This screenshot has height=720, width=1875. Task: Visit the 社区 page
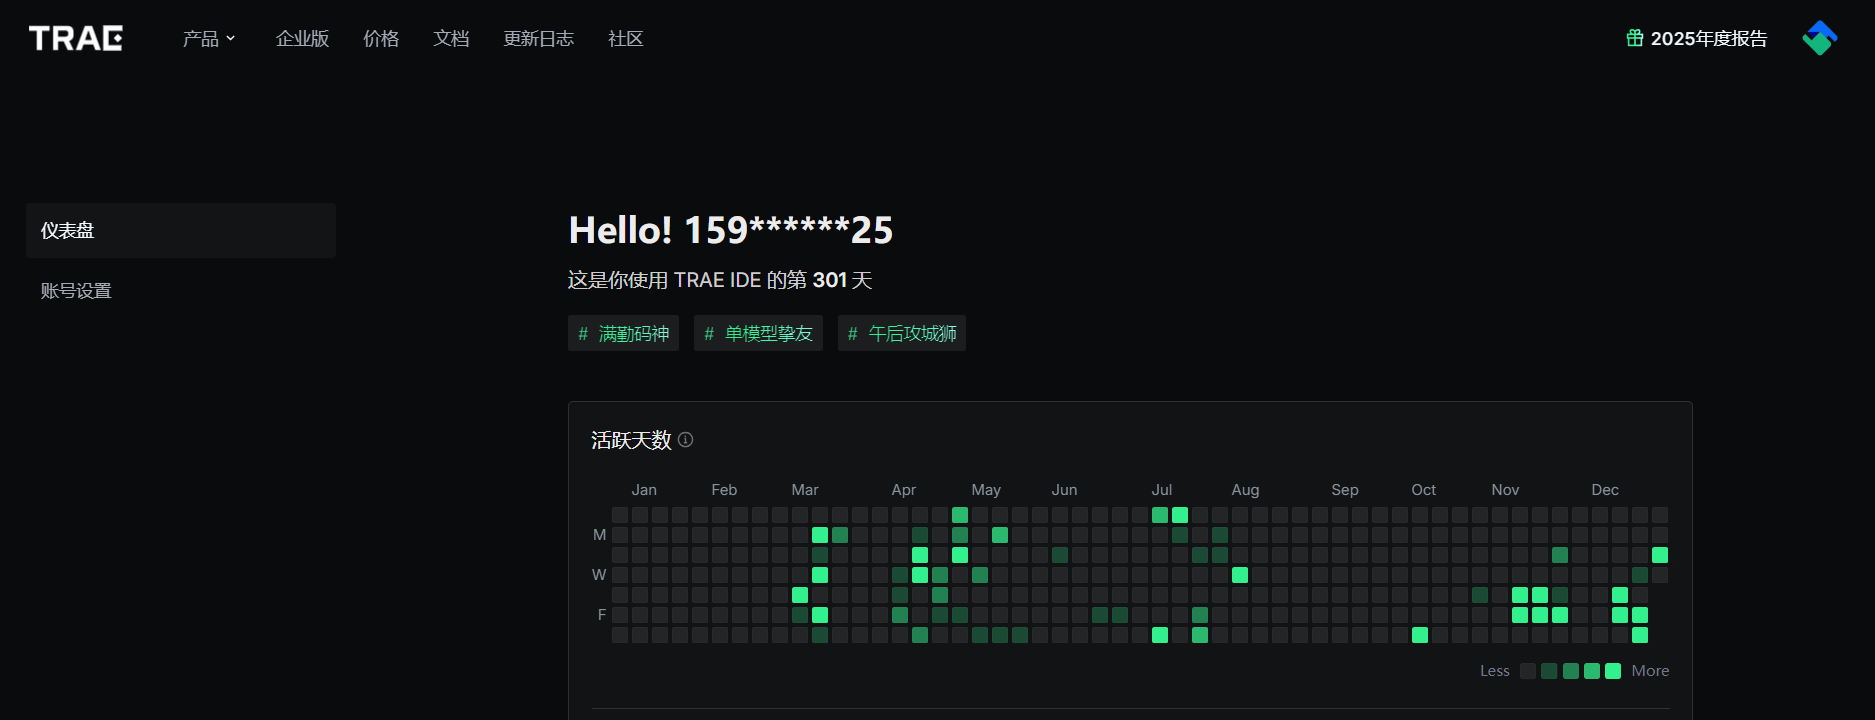coord(625,38)
